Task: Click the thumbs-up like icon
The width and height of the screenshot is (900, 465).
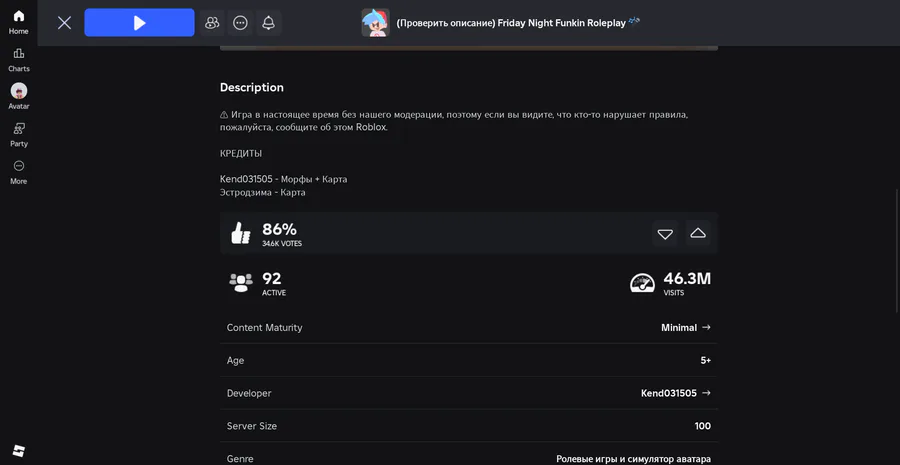Action: 241,233
